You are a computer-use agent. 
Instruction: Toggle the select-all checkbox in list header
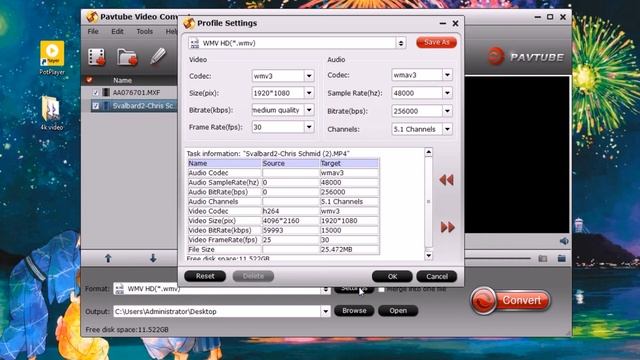click(x=89, y=80)
